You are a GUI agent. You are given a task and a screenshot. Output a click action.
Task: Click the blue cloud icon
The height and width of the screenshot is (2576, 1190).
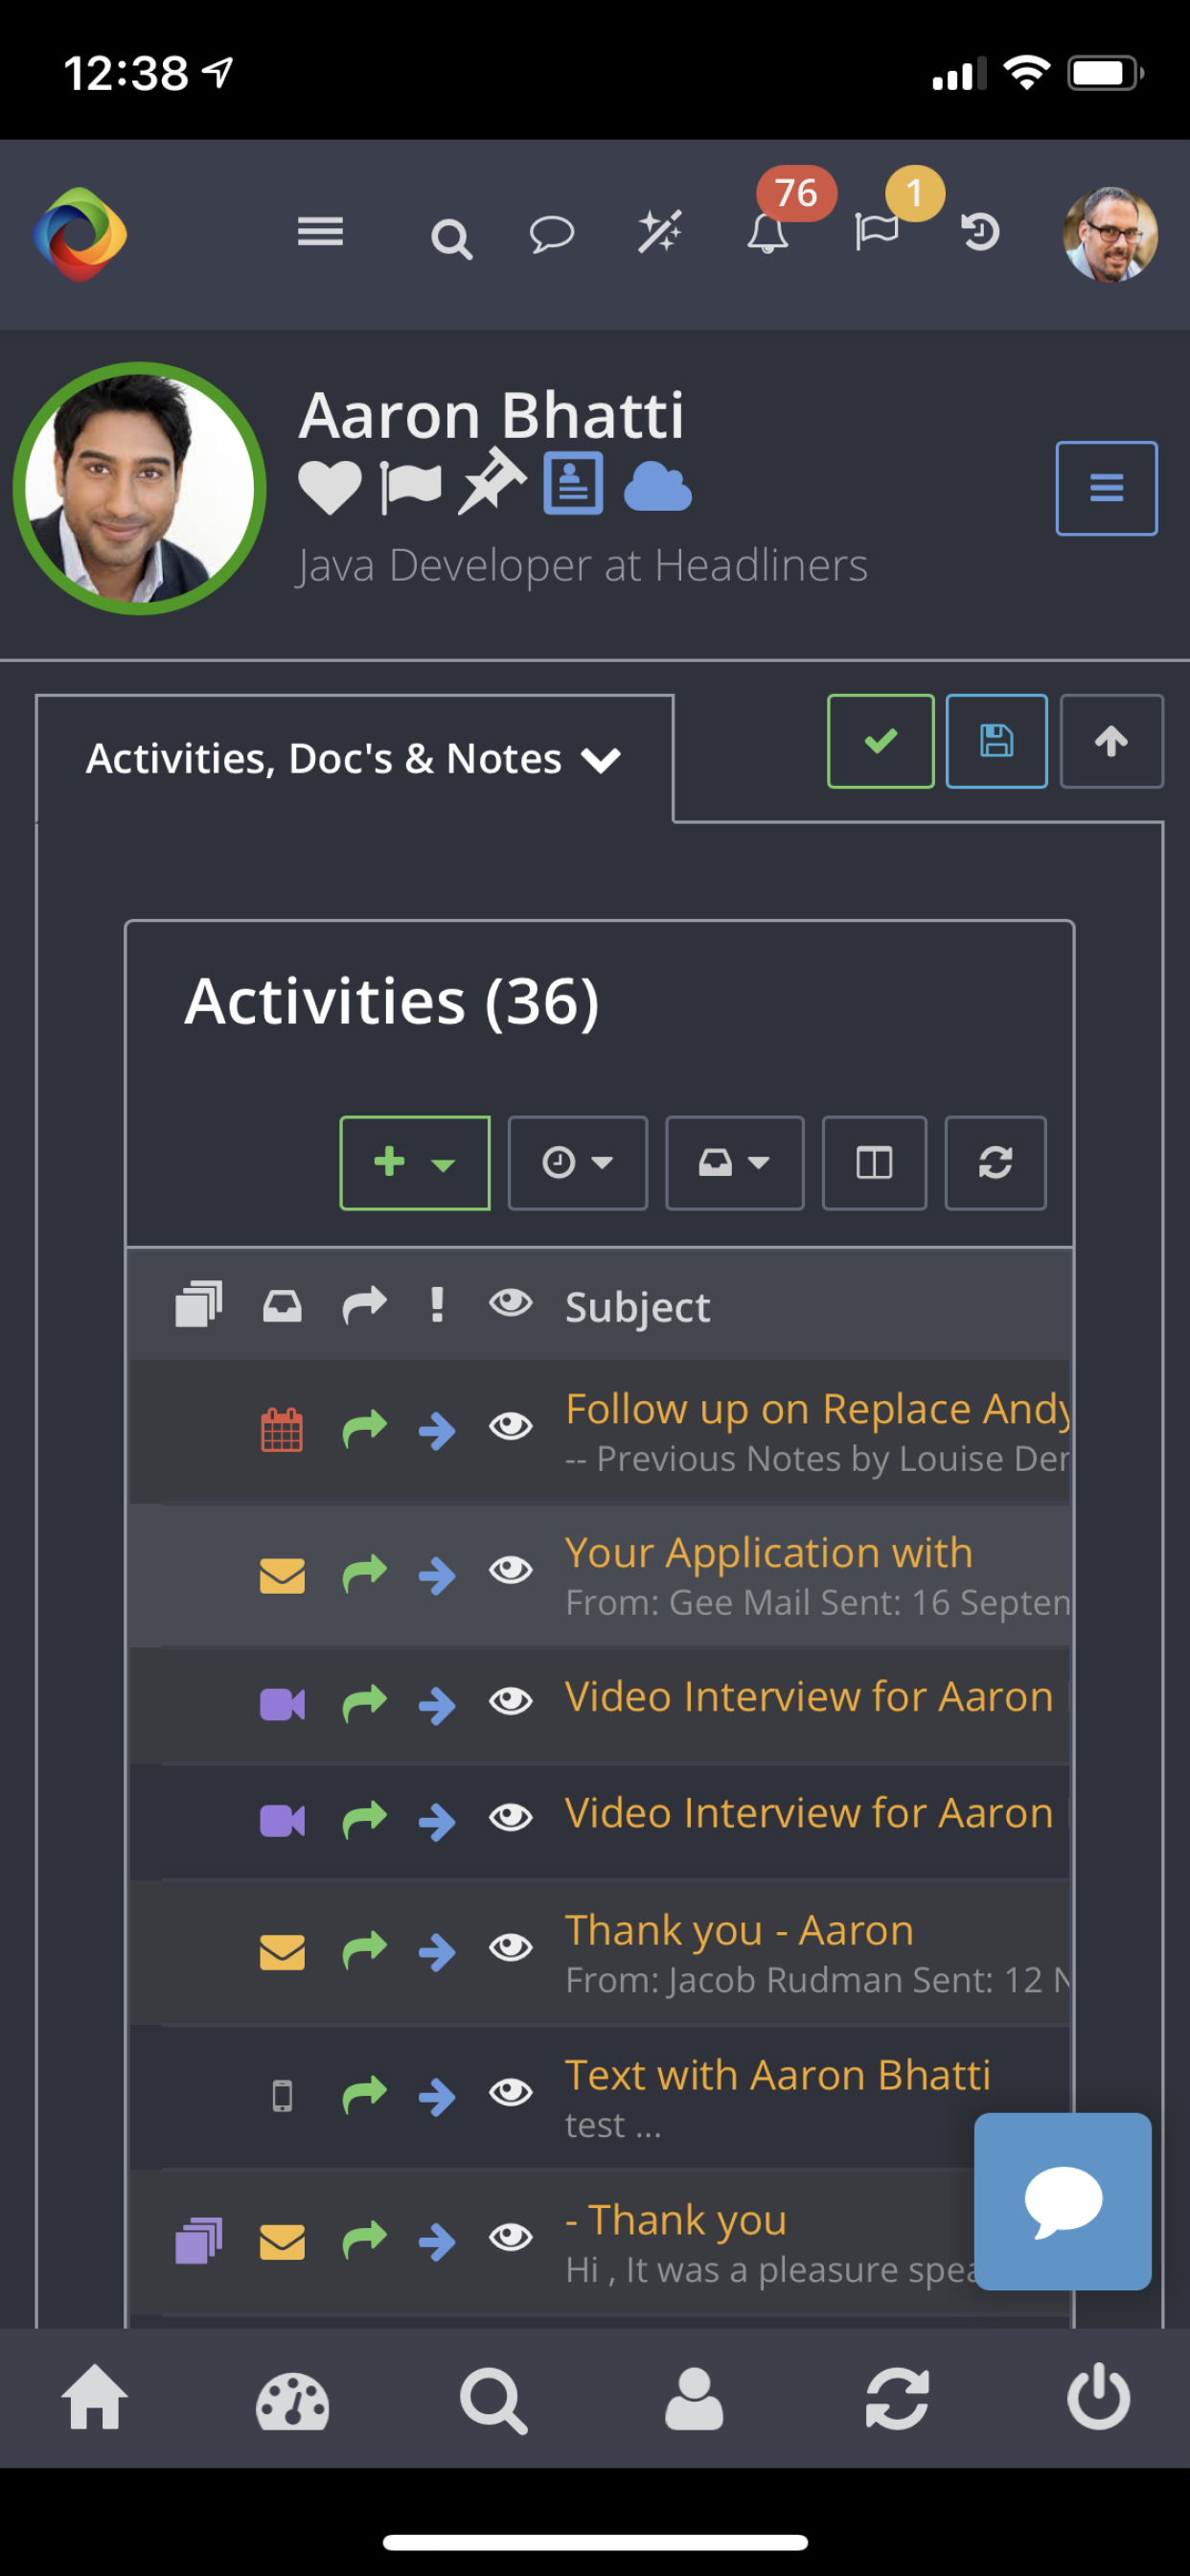(657, 486)
